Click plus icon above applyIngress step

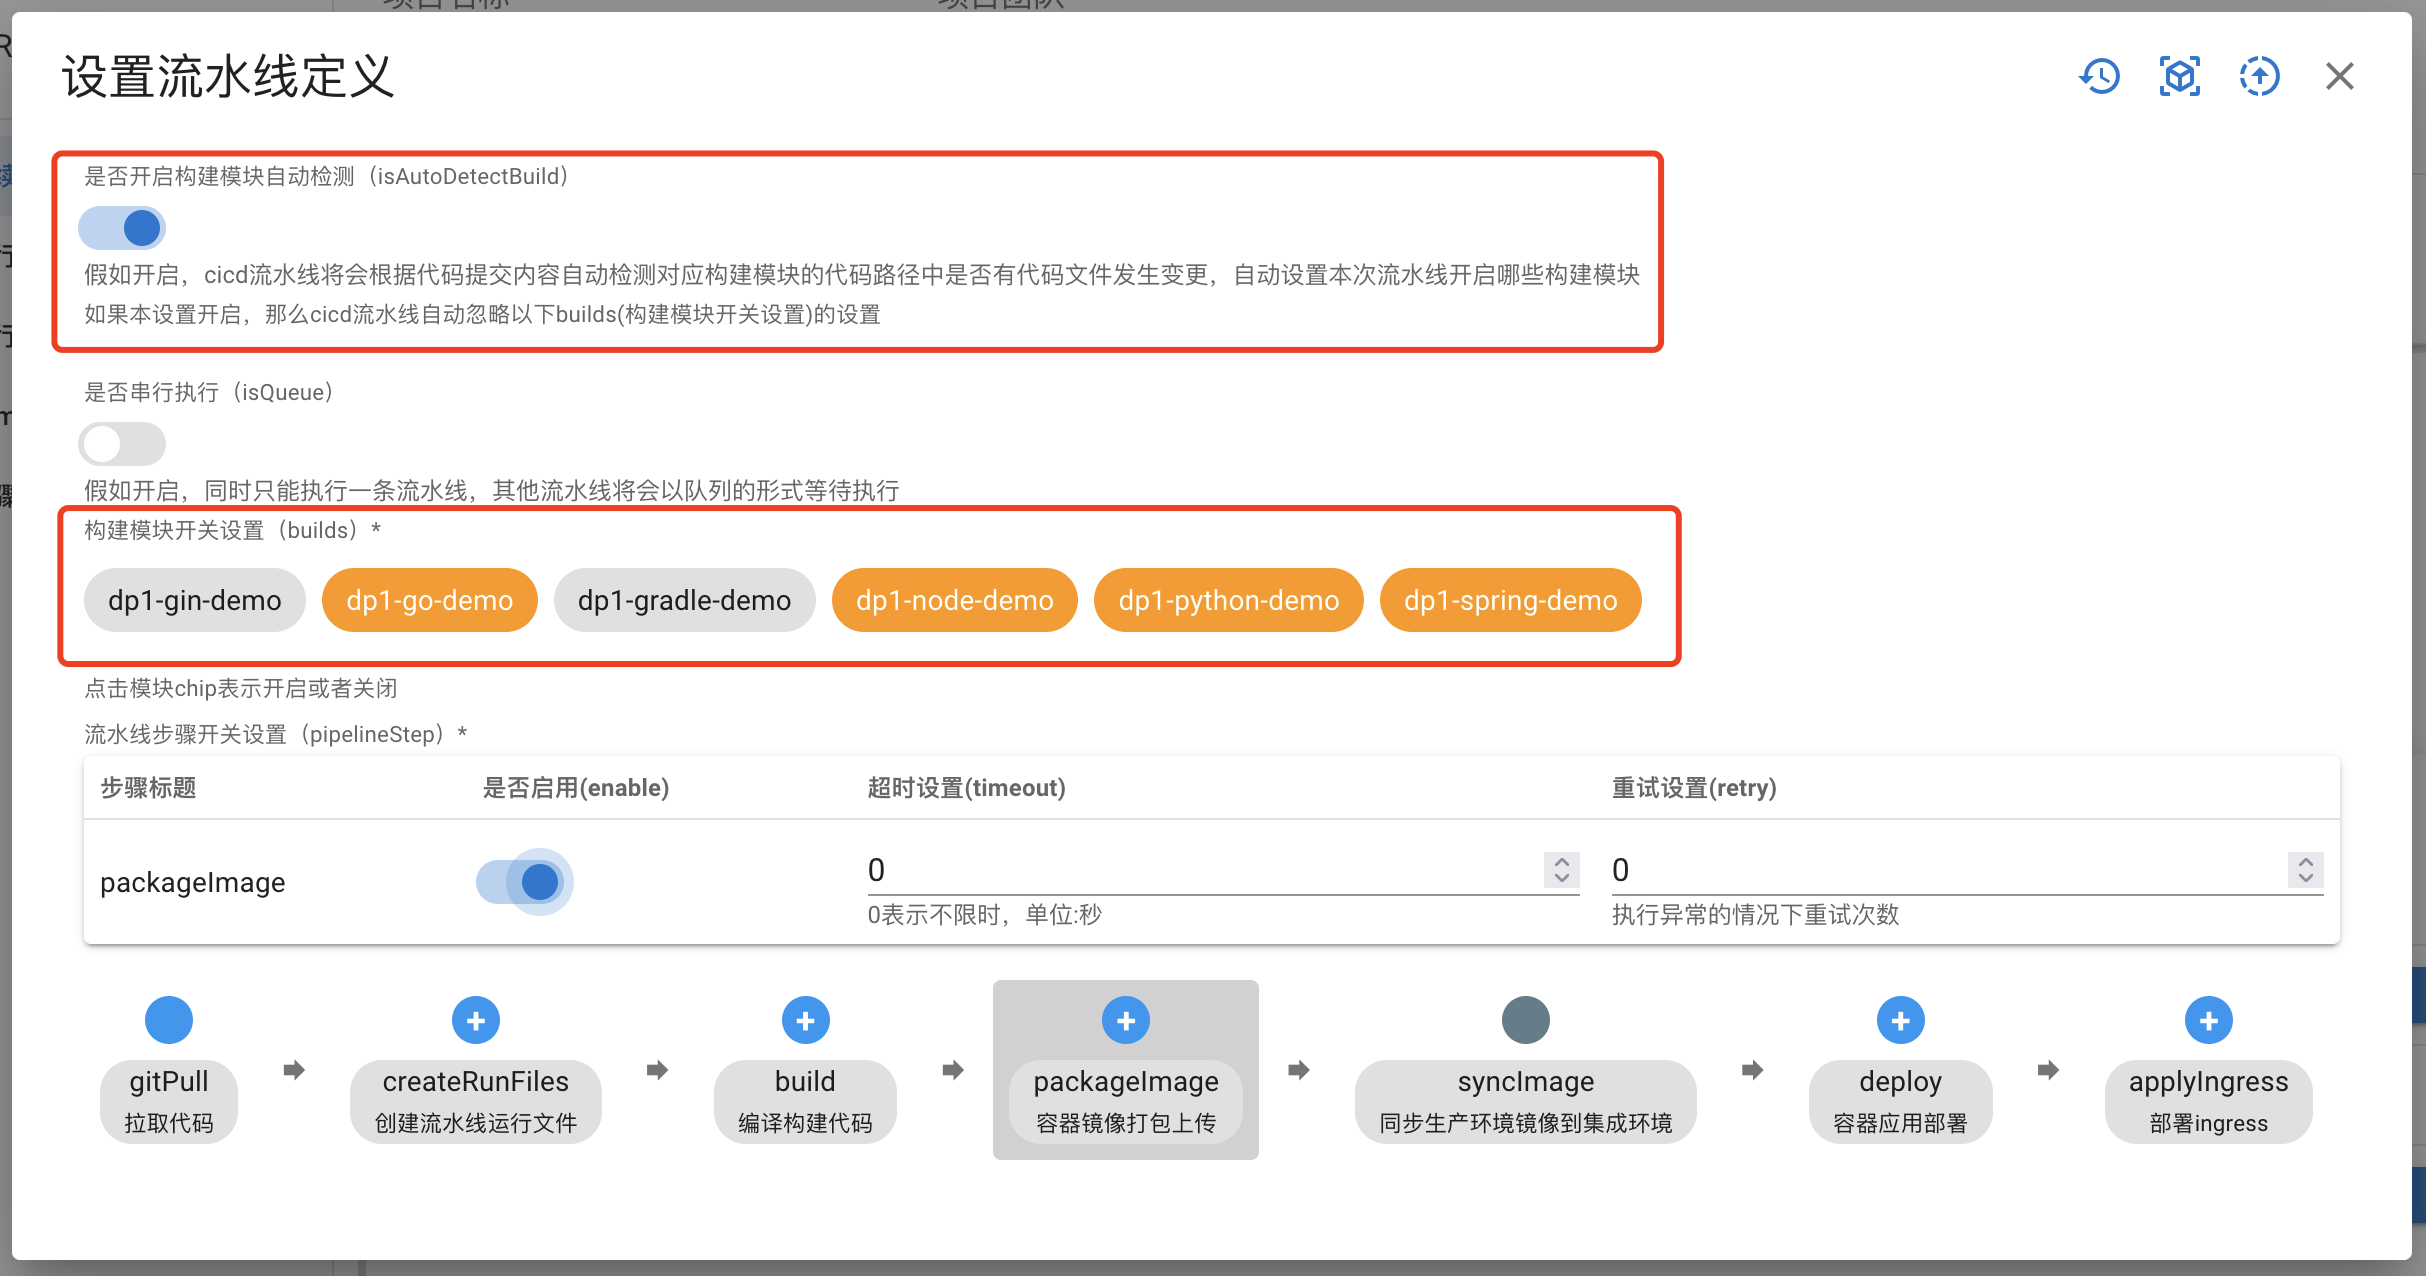click(2208, 1019)
